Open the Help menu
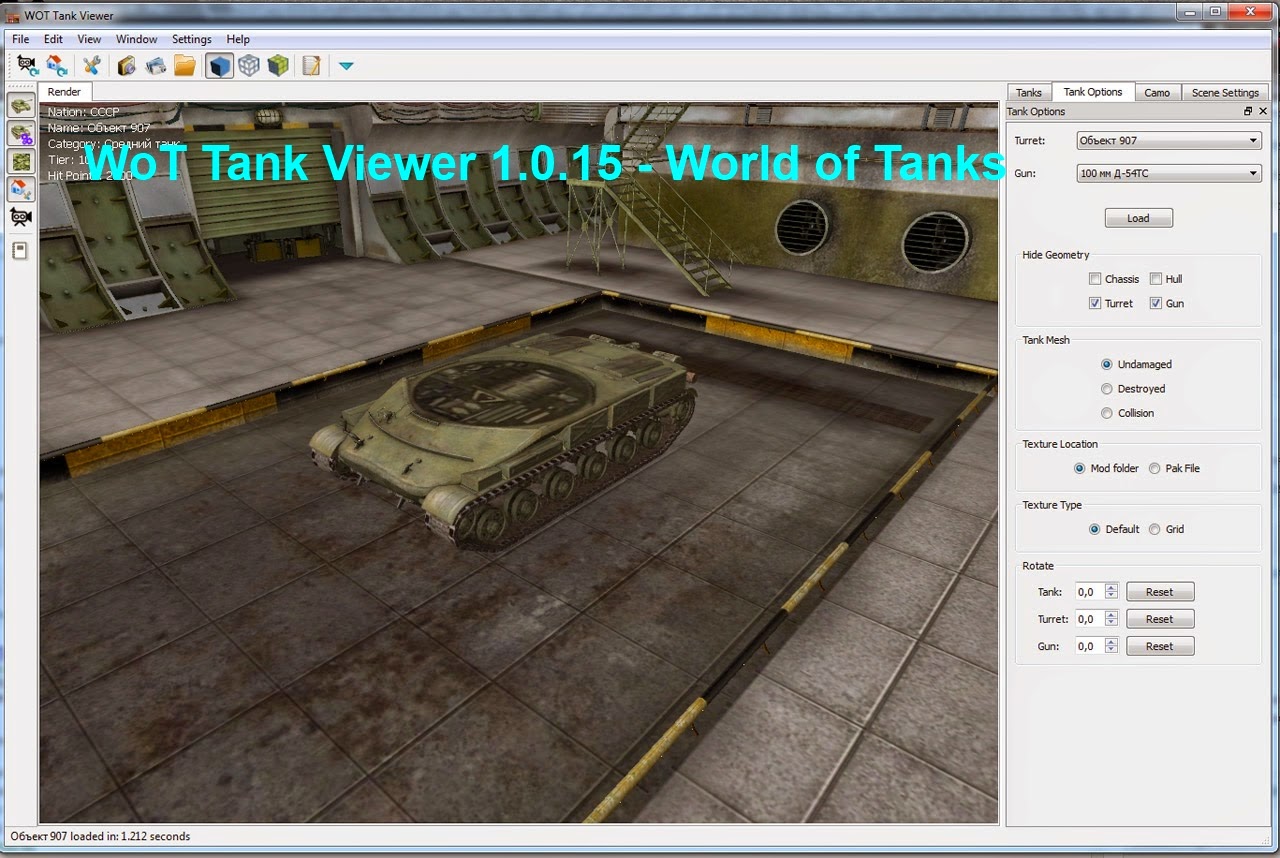 tap(238, 39)
